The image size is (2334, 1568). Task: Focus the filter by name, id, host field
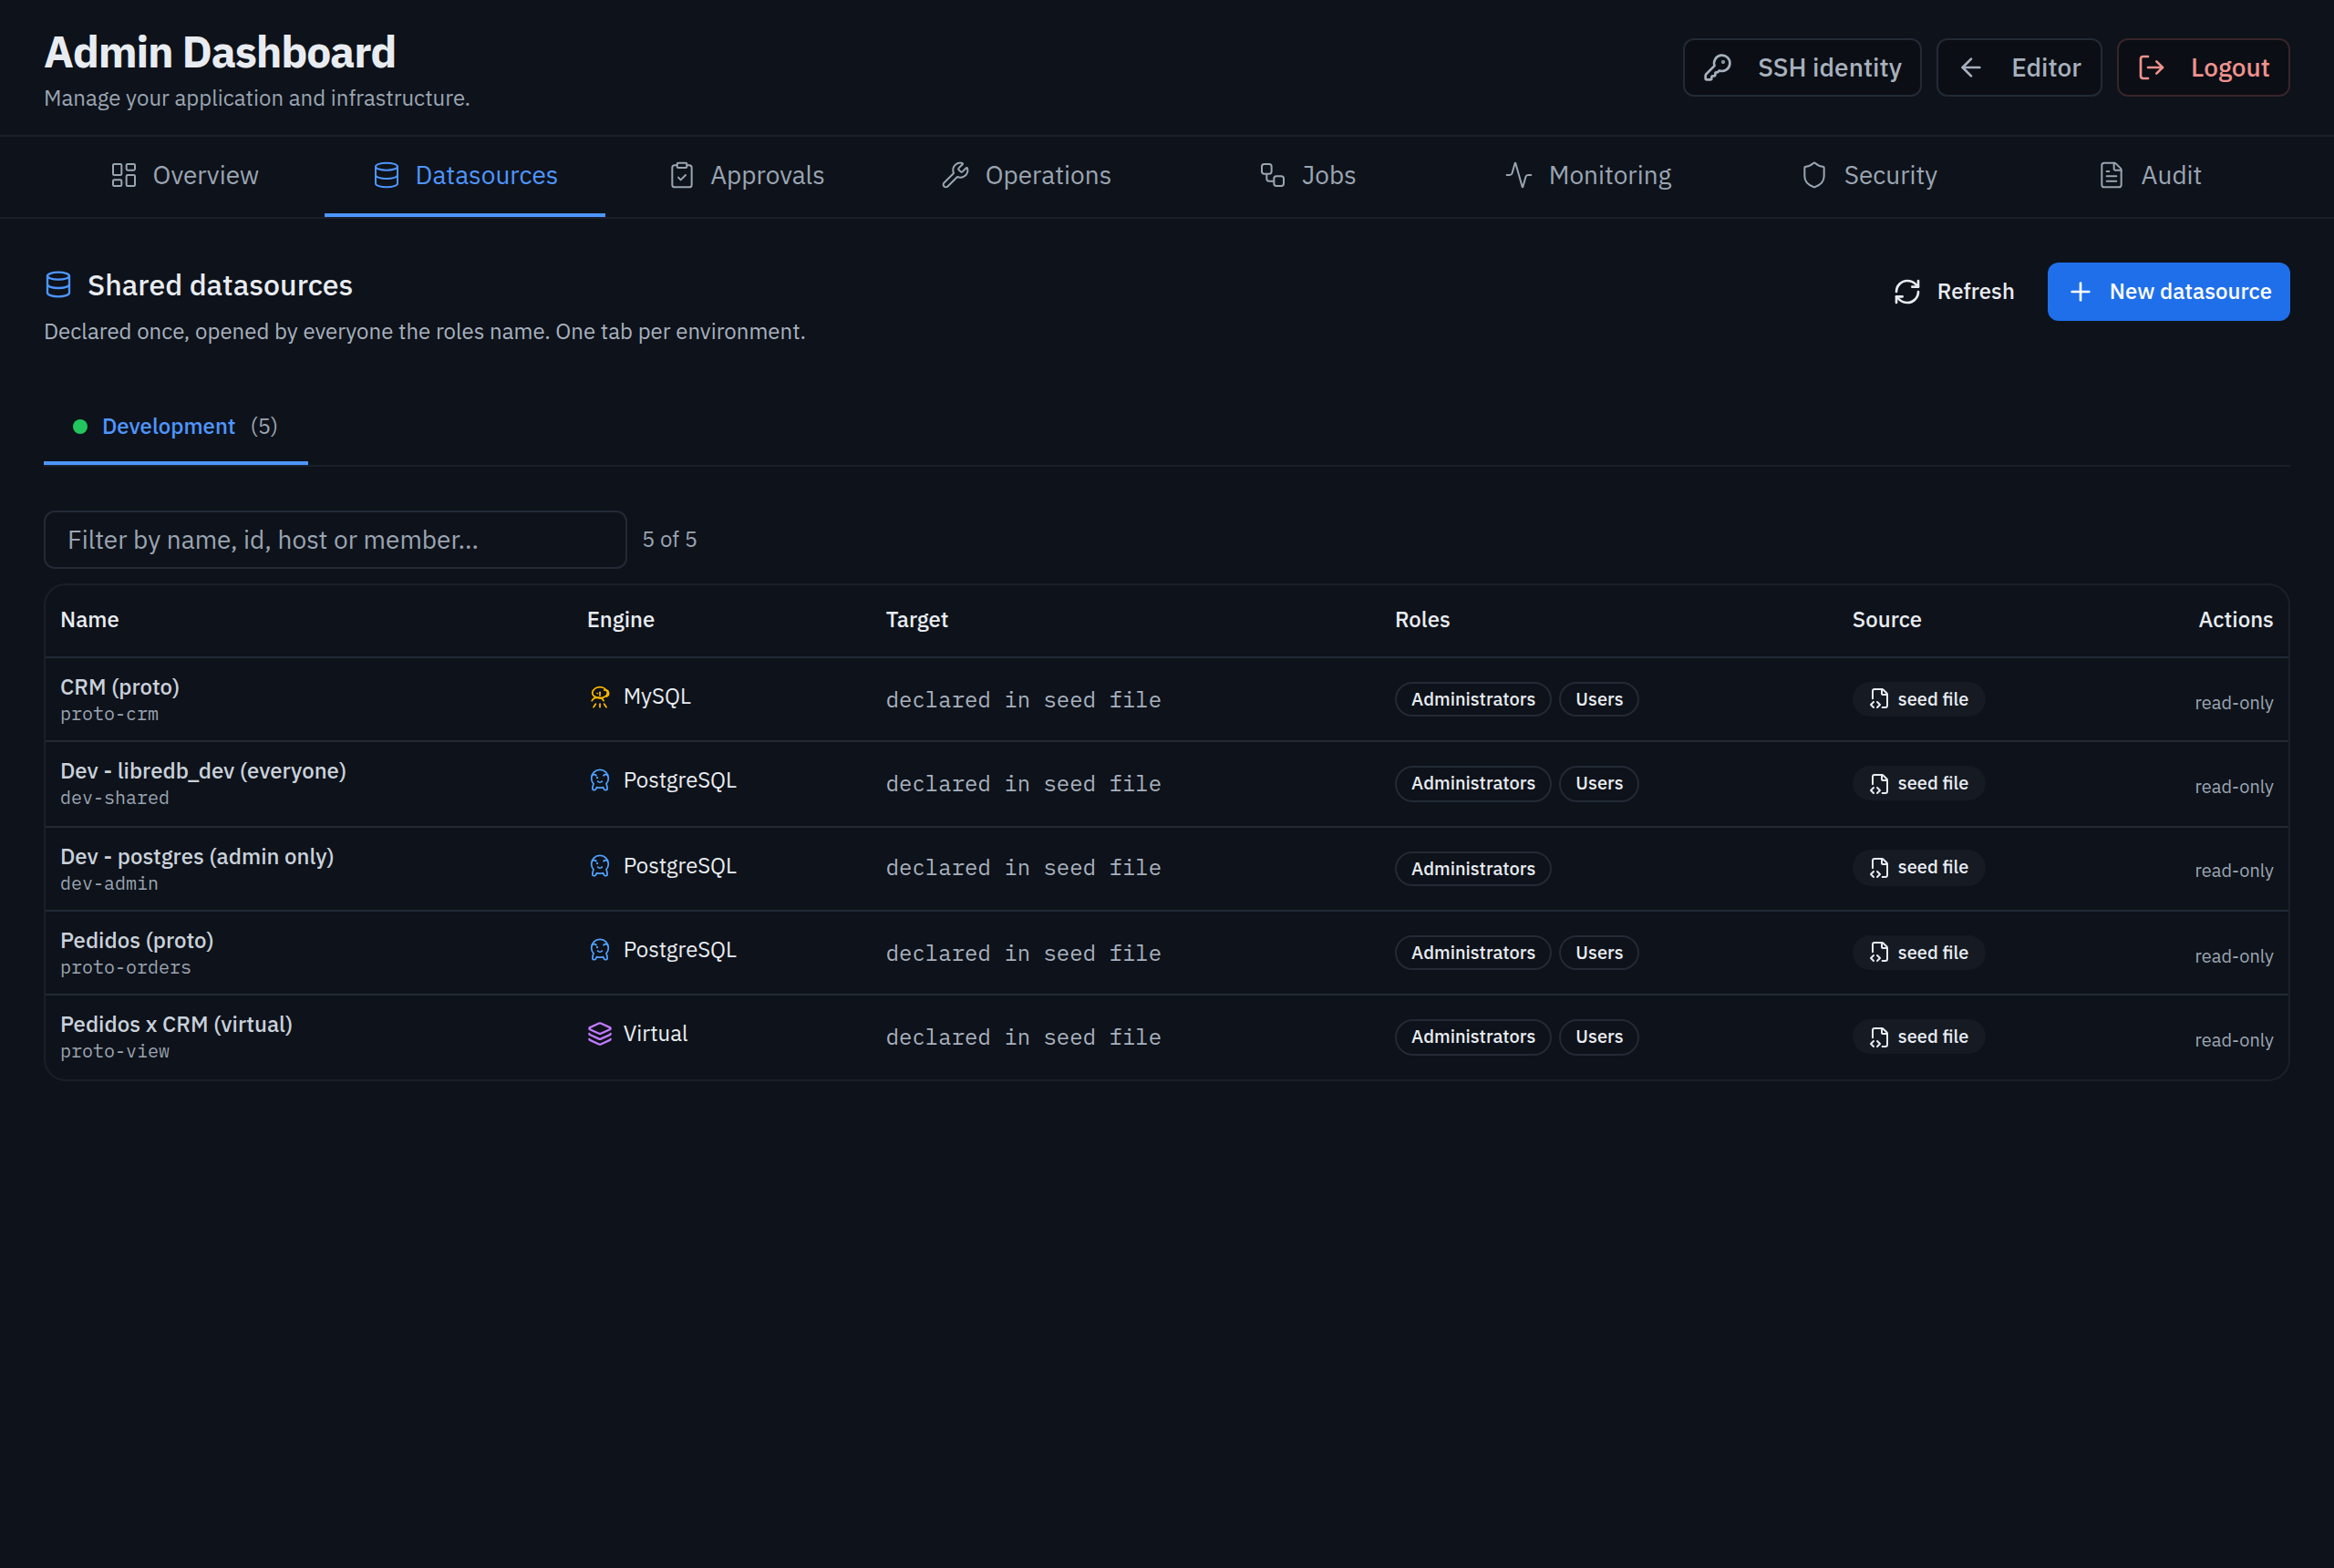pyautogui.click(x=335, y=540)
